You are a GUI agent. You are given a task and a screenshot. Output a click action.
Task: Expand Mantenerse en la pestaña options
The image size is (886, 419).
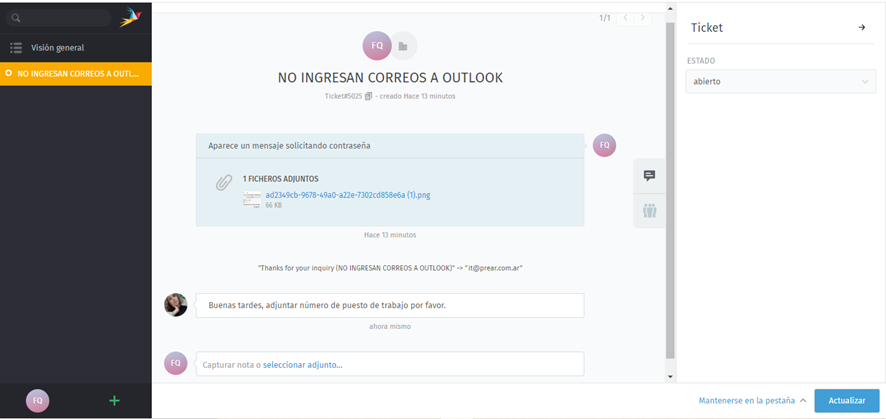click(x=752, y=400)
